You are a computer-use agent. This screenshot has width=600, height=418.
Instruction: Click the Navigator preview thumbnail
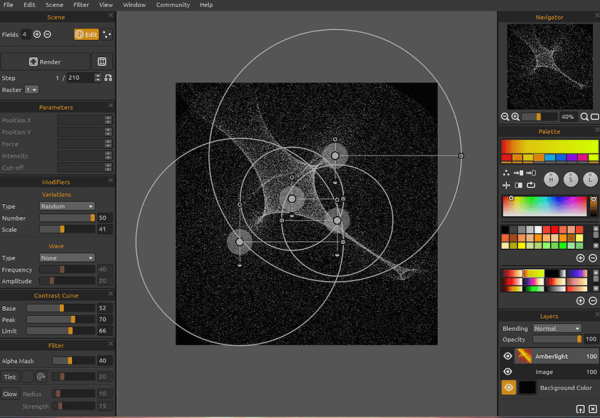[549, 67]
